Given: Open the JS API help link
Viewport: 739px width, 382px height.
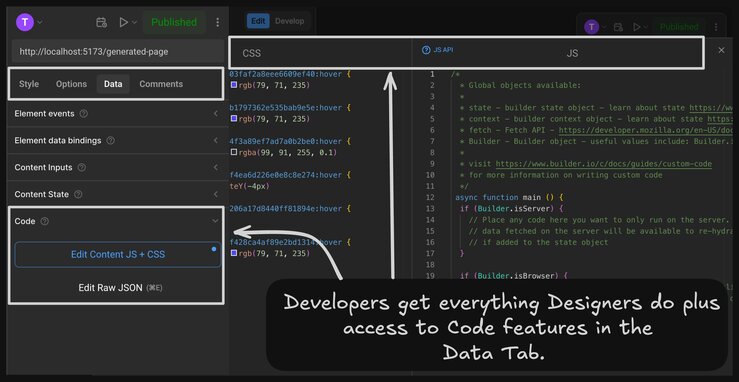Looking at the screenshot, I should tap(438, 49).
